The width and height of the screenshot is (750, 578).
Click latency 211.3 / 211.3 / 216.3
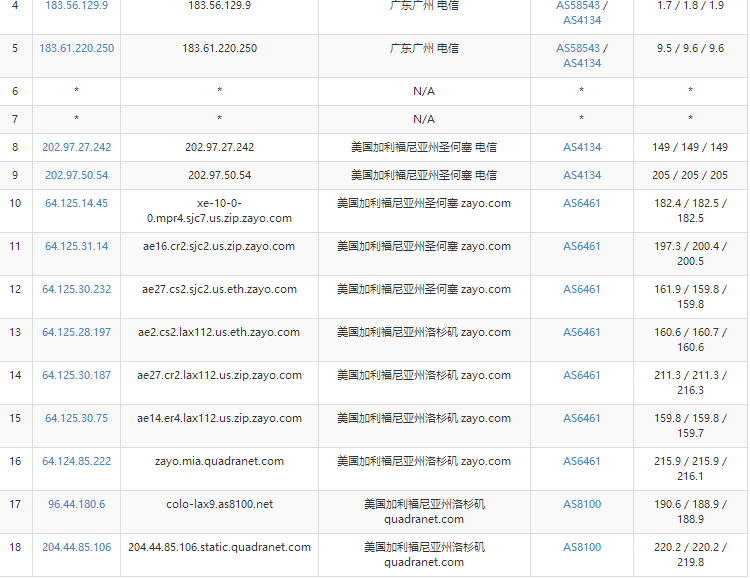coord(690,383)
